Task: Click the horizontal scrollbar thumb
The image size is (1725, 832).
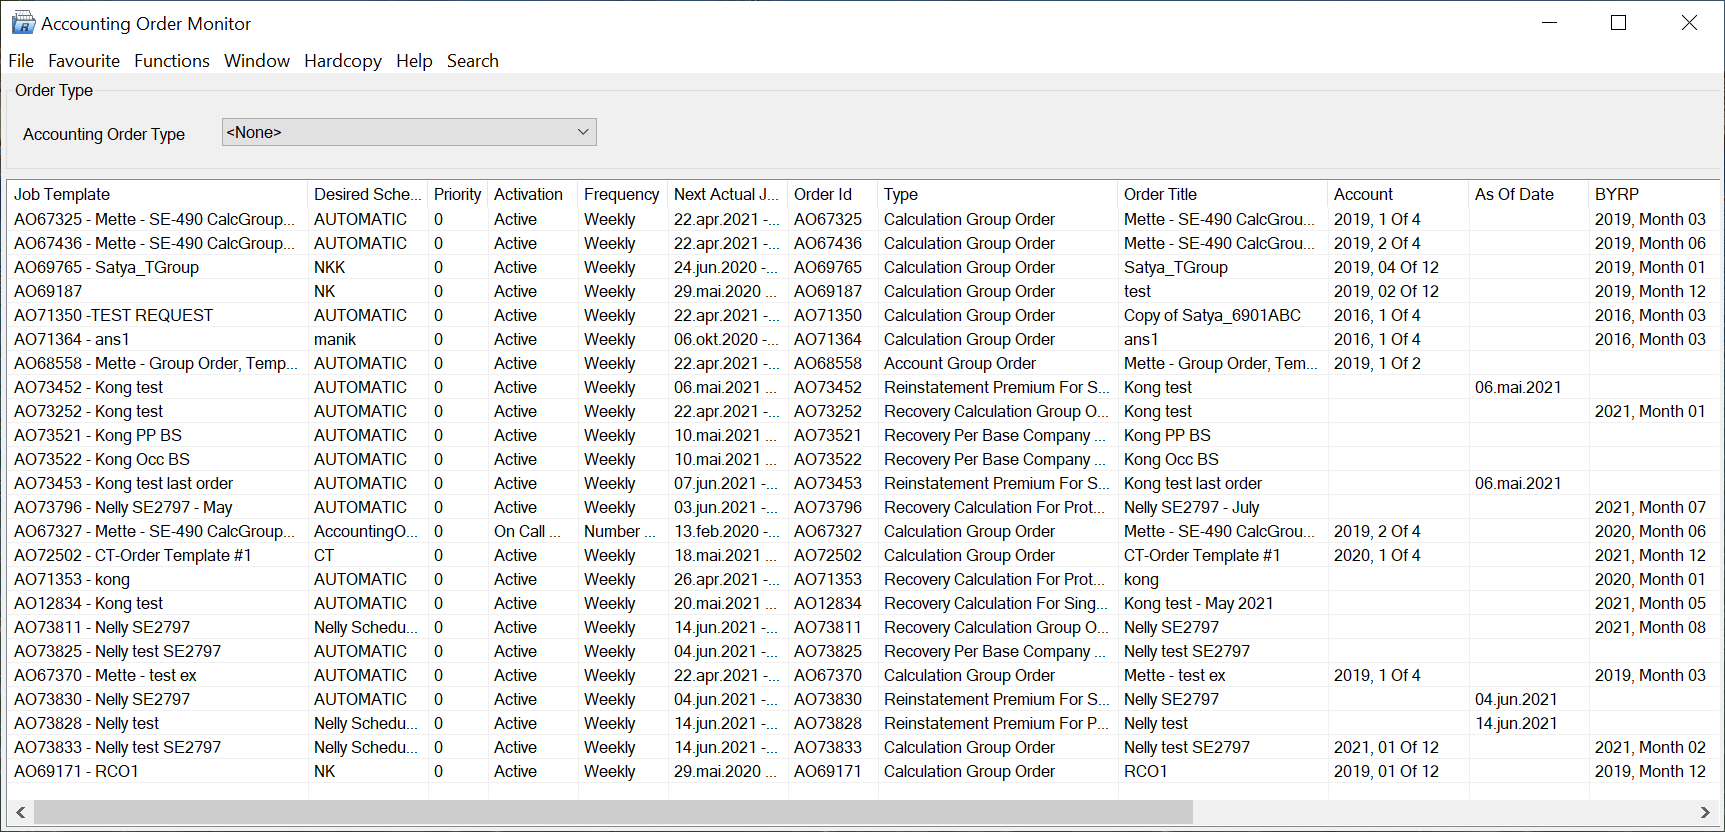Action: pos(613,812)
